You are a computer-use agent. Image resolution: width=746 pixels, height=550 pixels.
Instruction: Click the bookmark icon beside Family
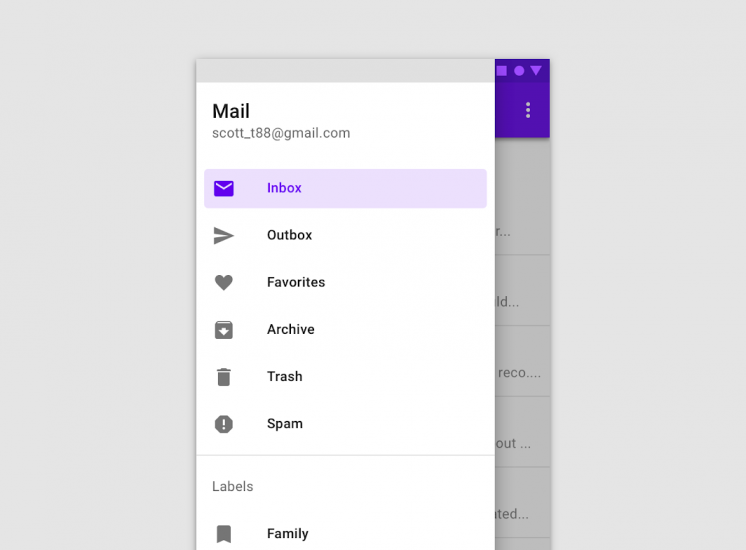click(x=224, y=534)
